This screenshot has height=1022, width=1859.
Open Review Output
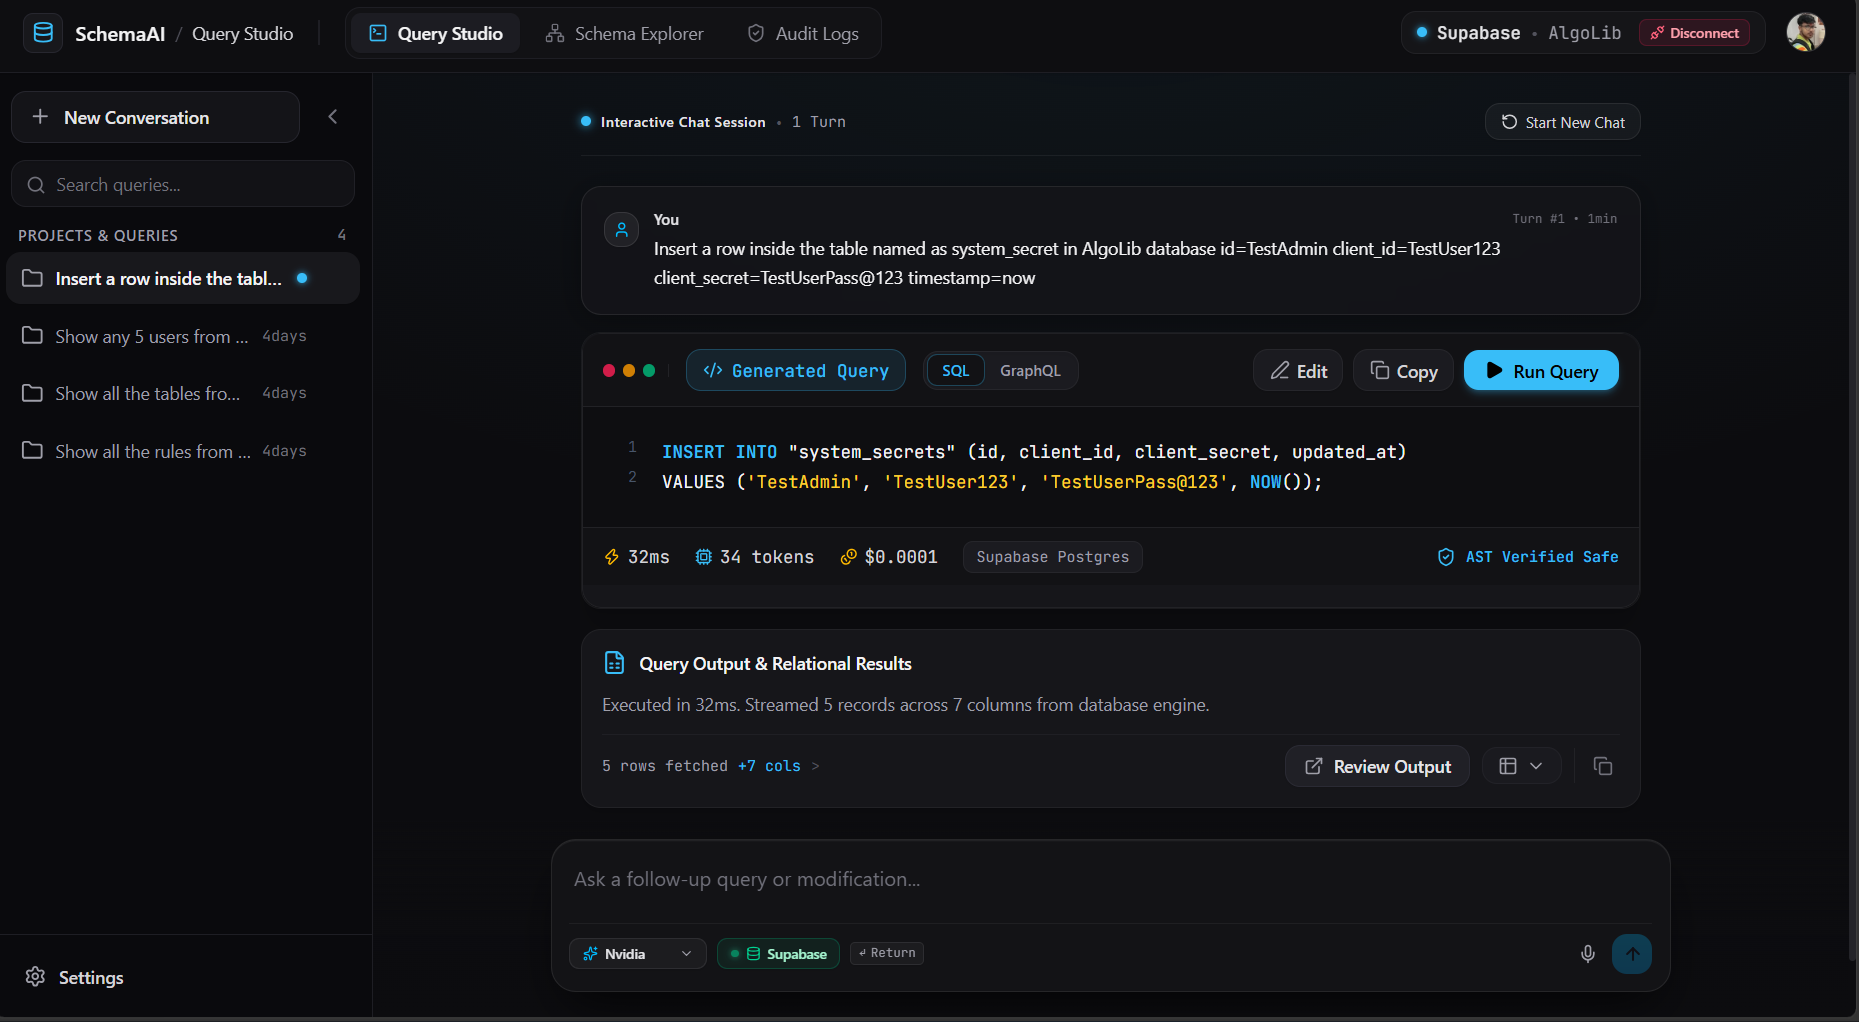[x=1377, y=766]
